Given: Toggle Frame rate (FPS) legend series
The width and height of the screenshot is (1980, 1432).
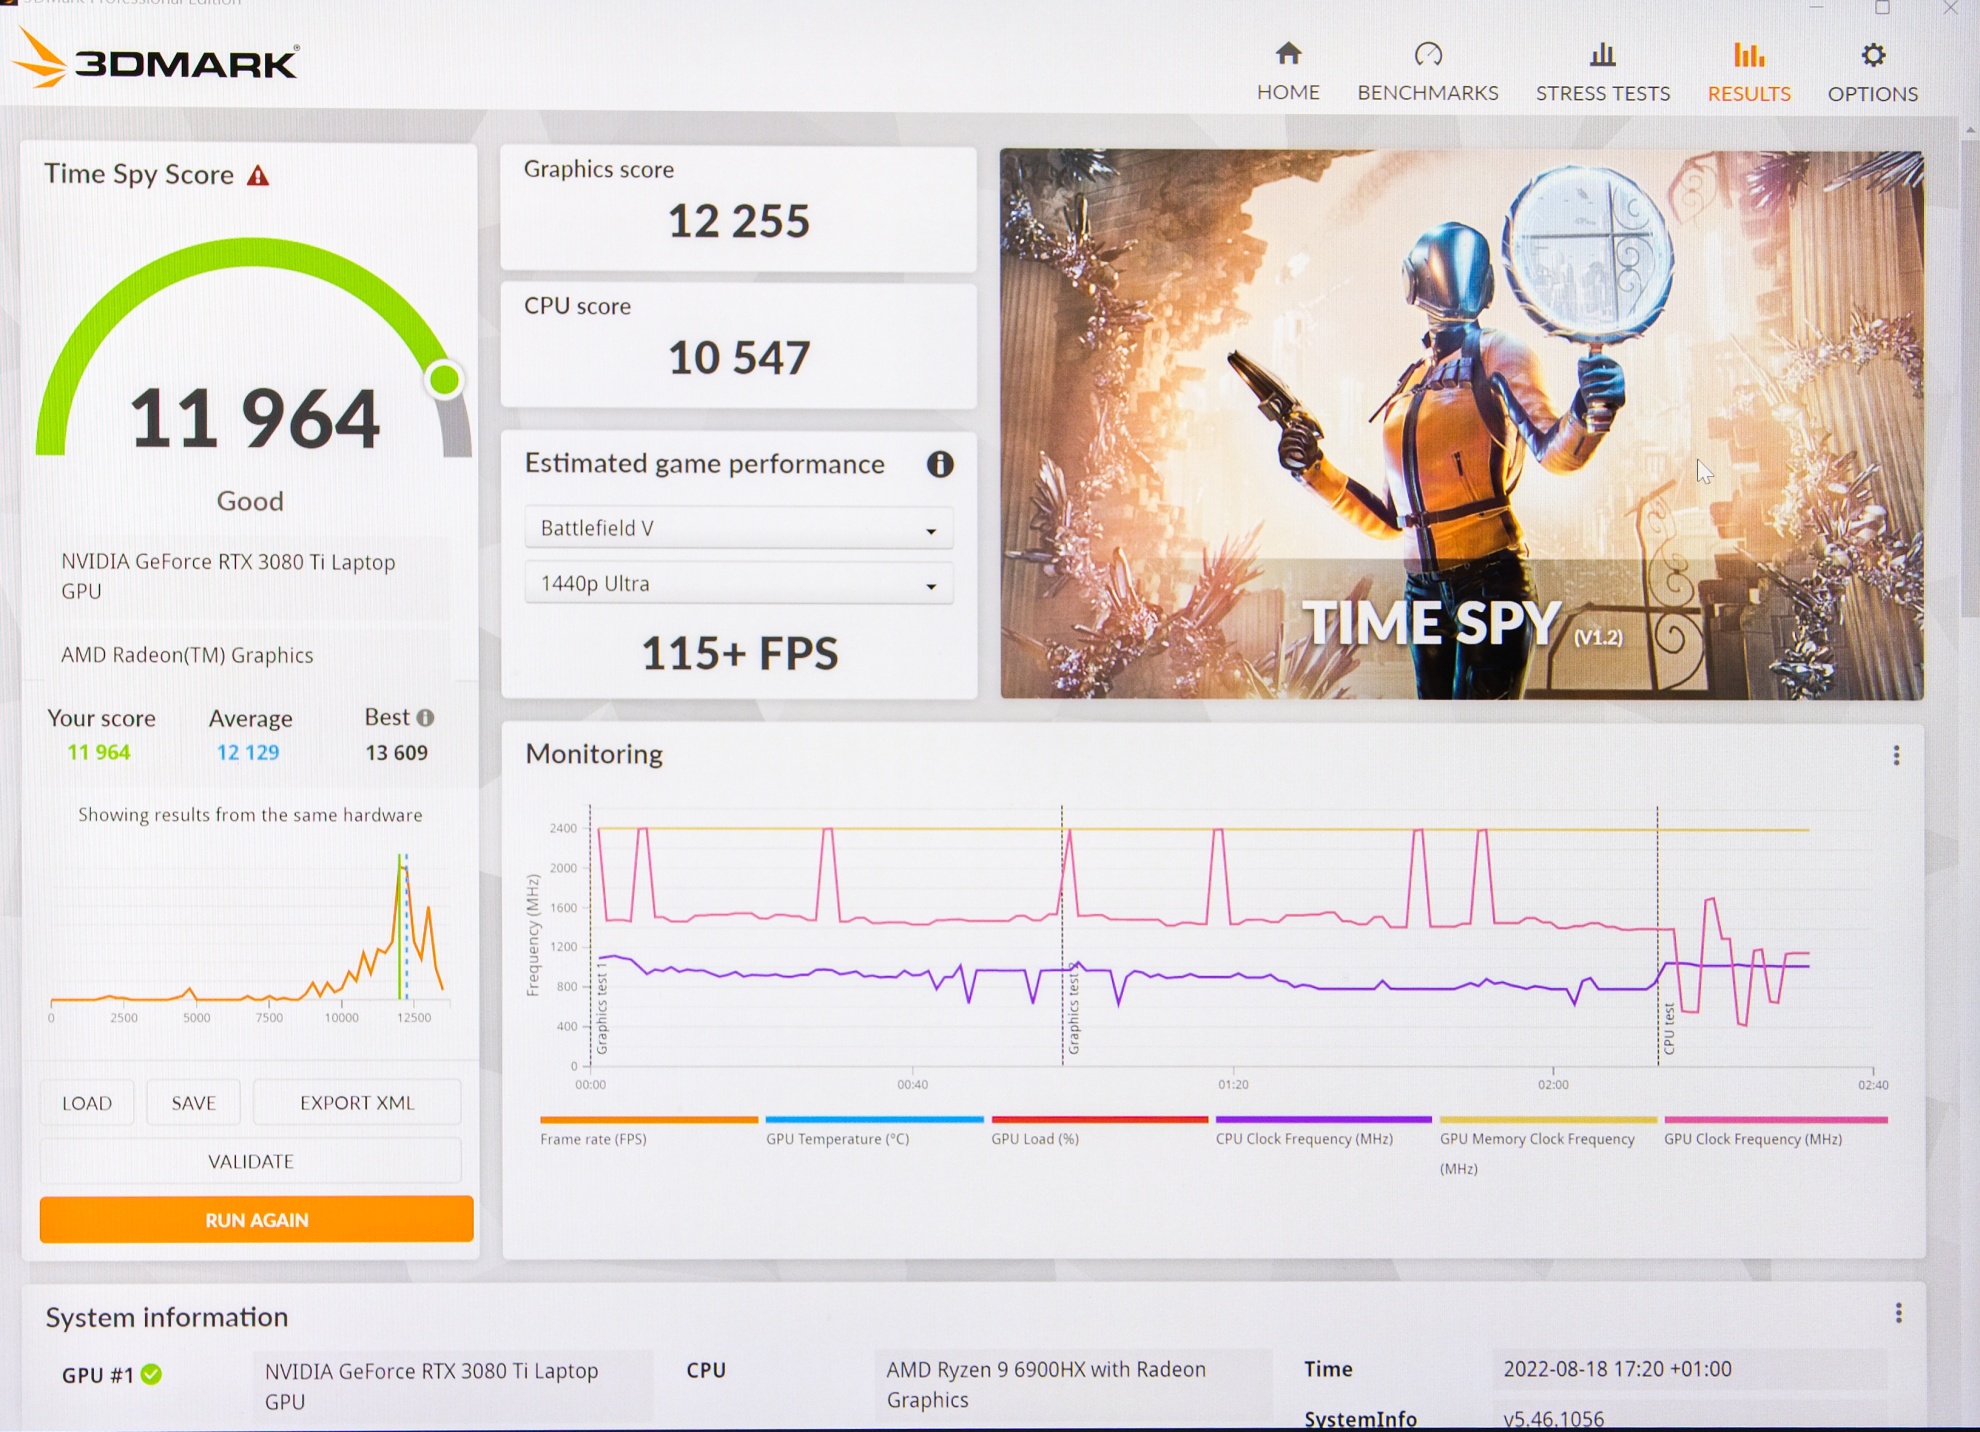Looking at the screenshot, I should pos(593,1139).
